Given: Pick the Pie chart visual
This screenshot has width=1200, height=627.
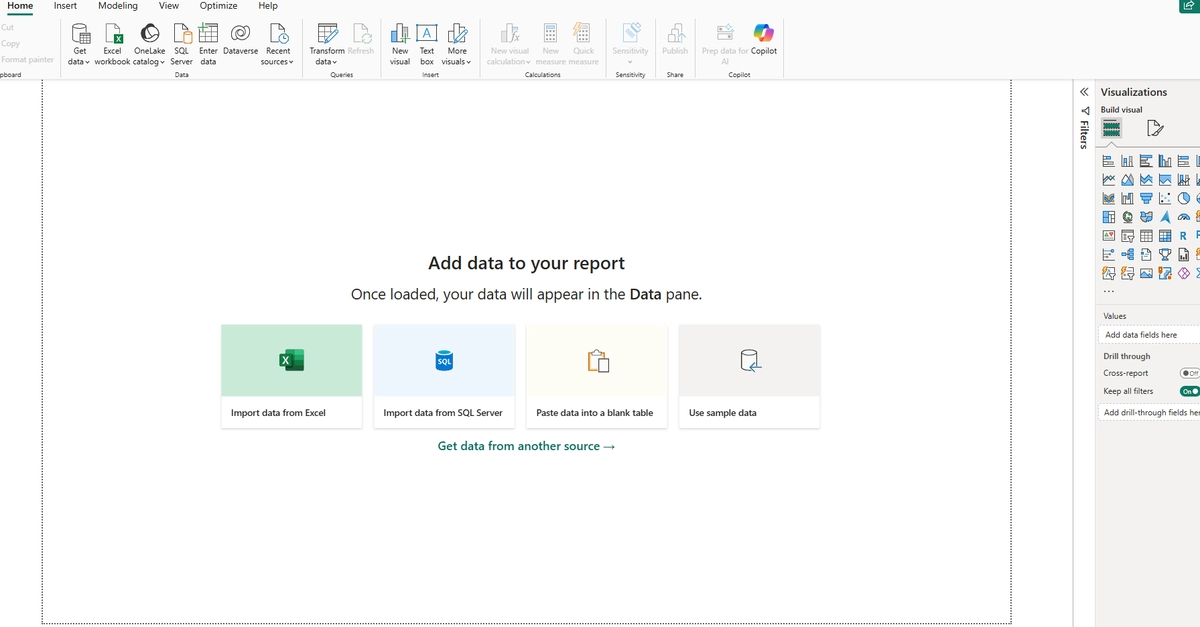Looking at the screenshot, I should [1184, 198].
